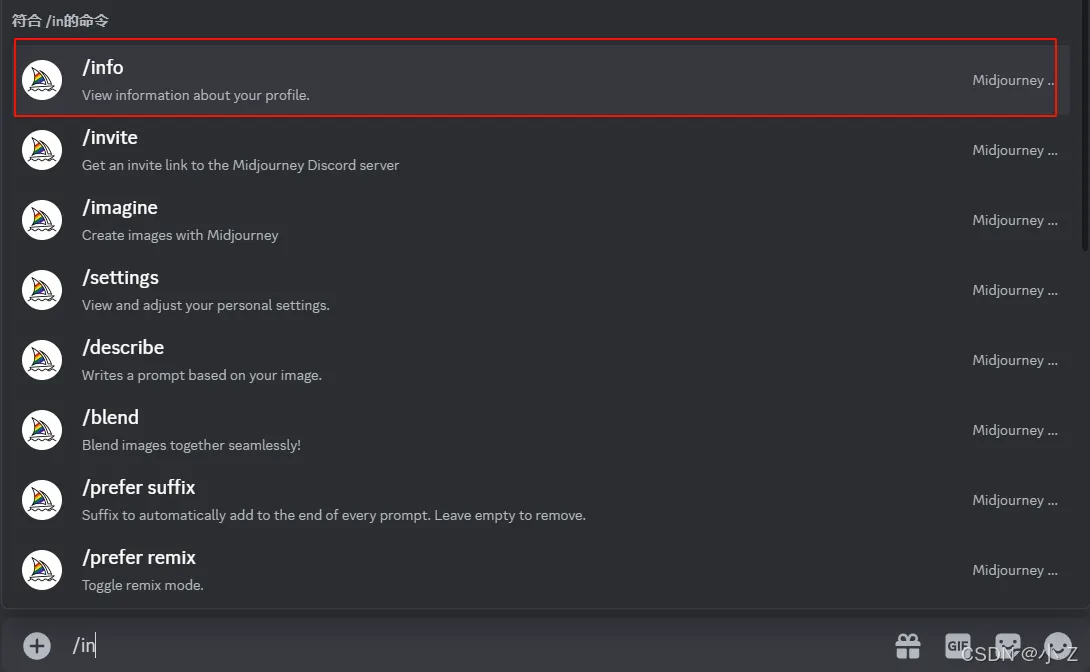
Task: Select the /prefer suffix command title
Action: (x=139, y=487)
